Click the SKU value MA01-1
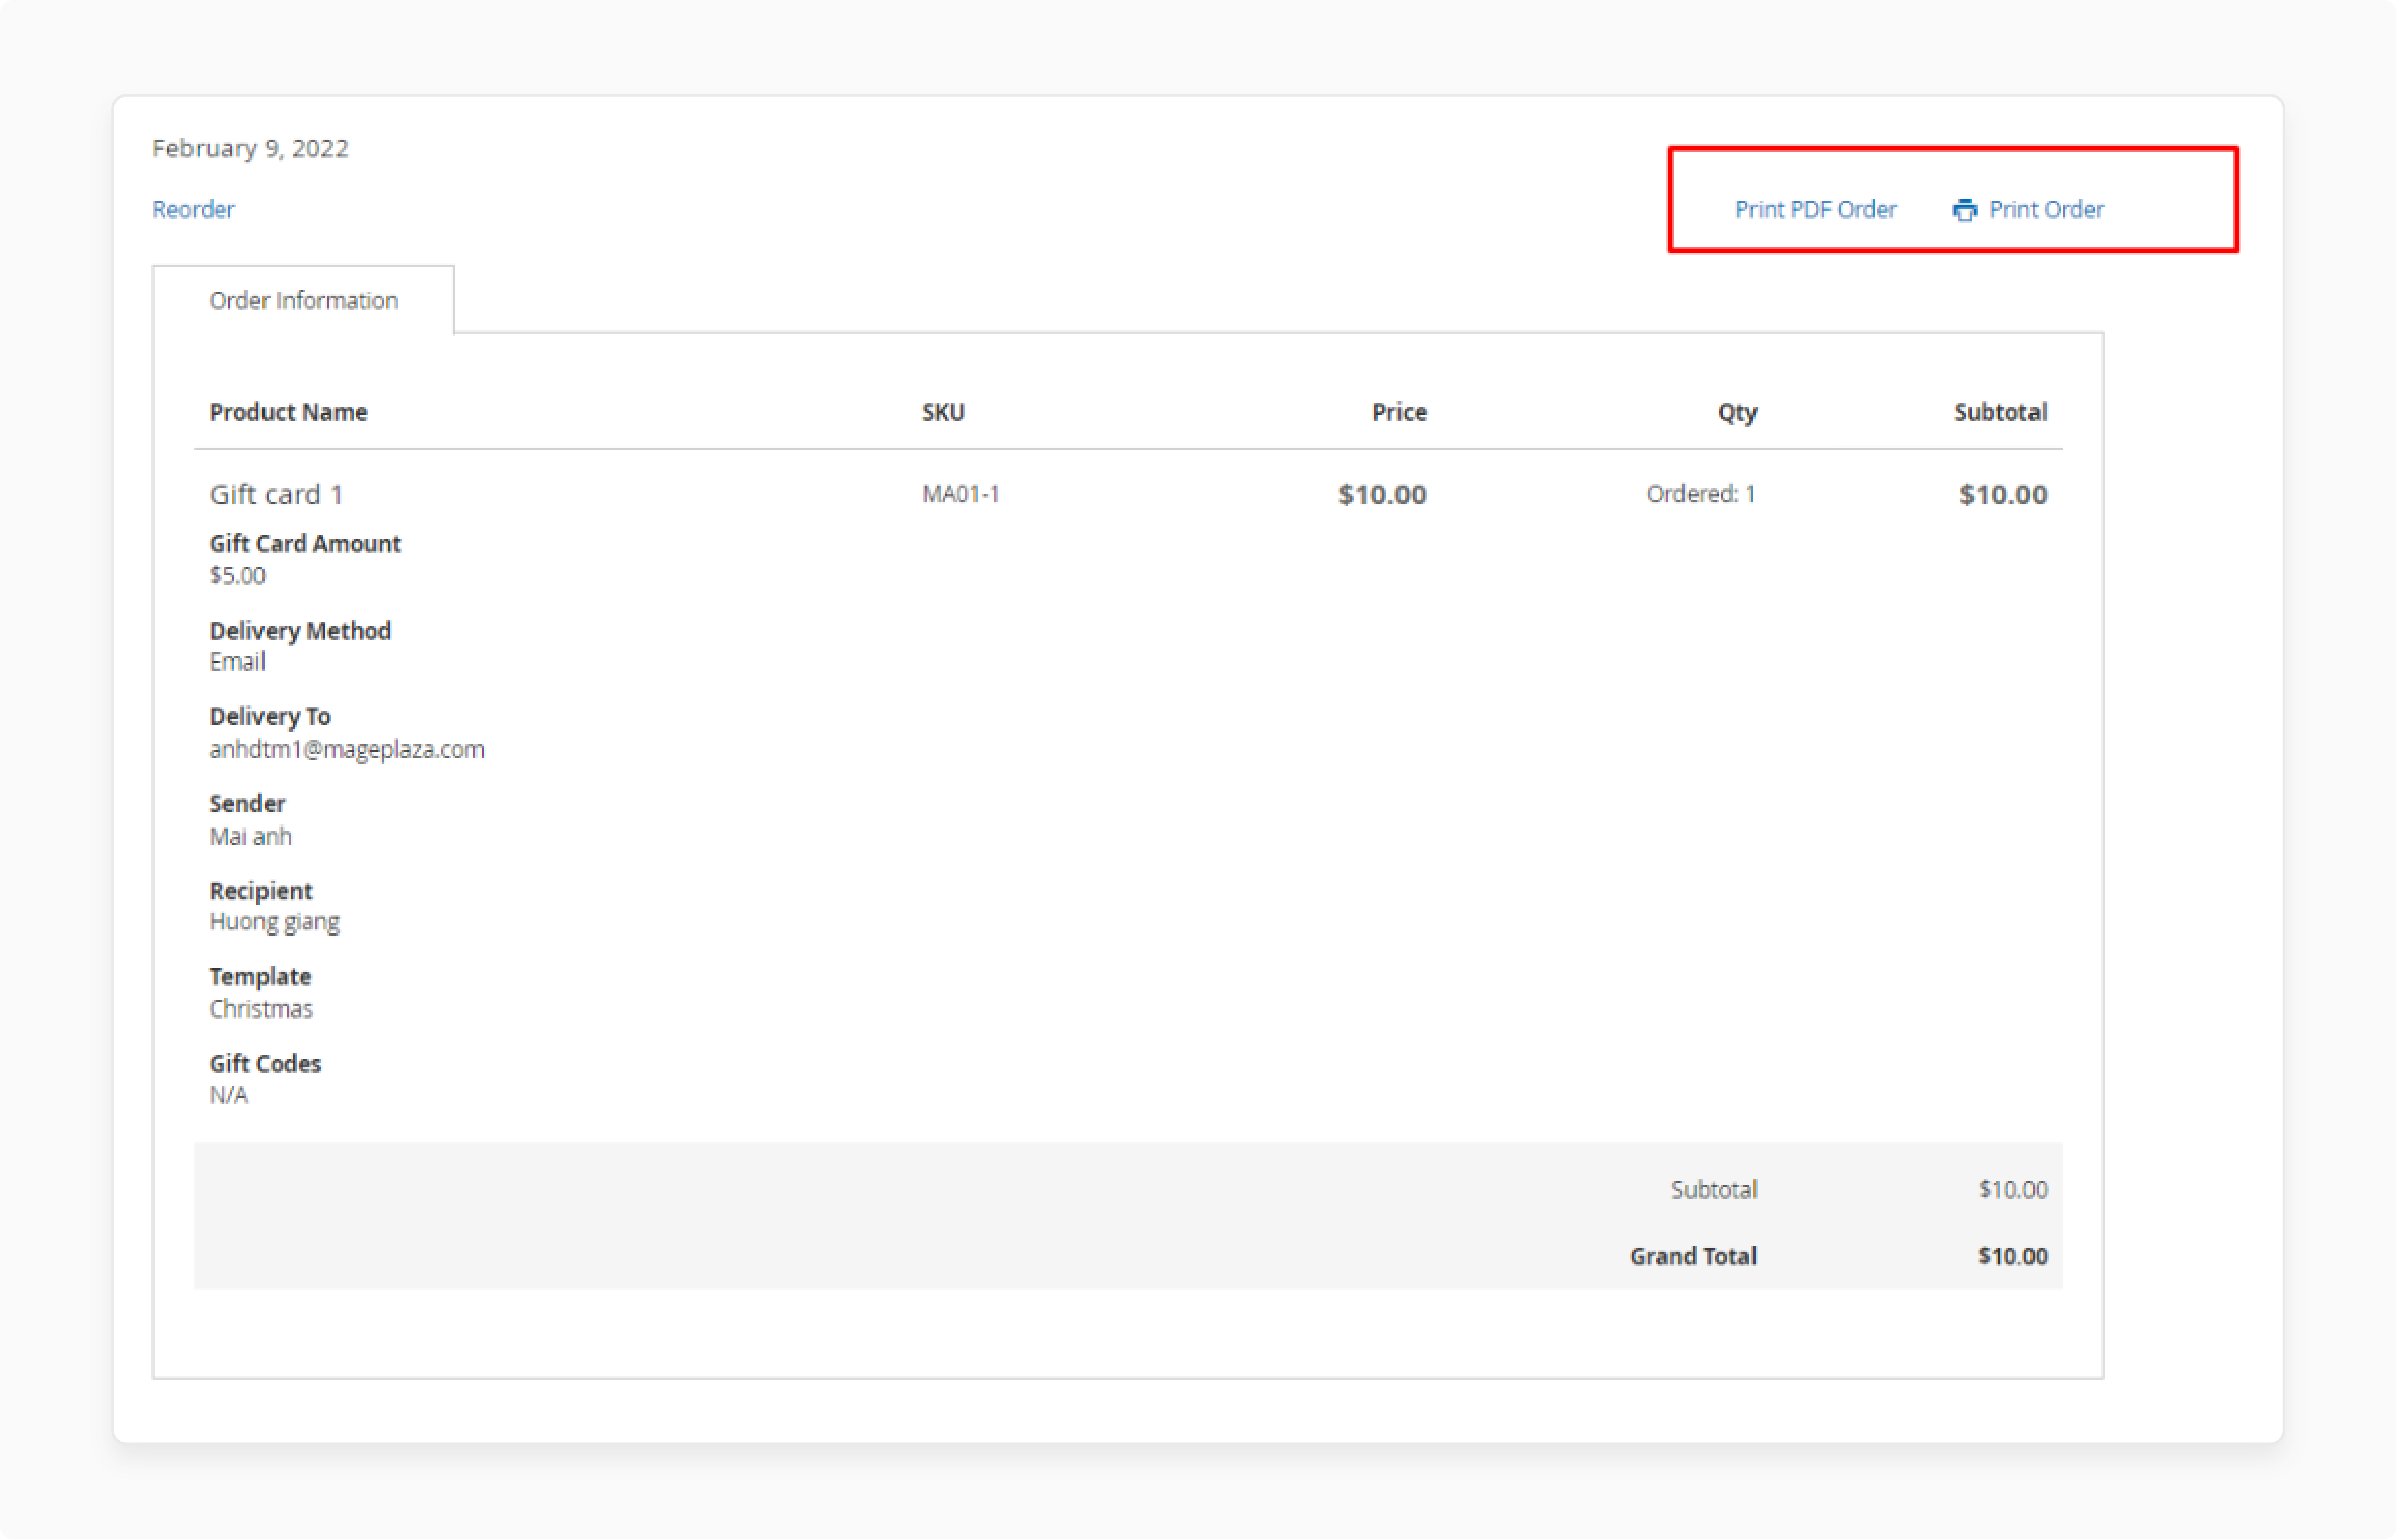Screen dimensions: 2397x1540 pos(960,494)
